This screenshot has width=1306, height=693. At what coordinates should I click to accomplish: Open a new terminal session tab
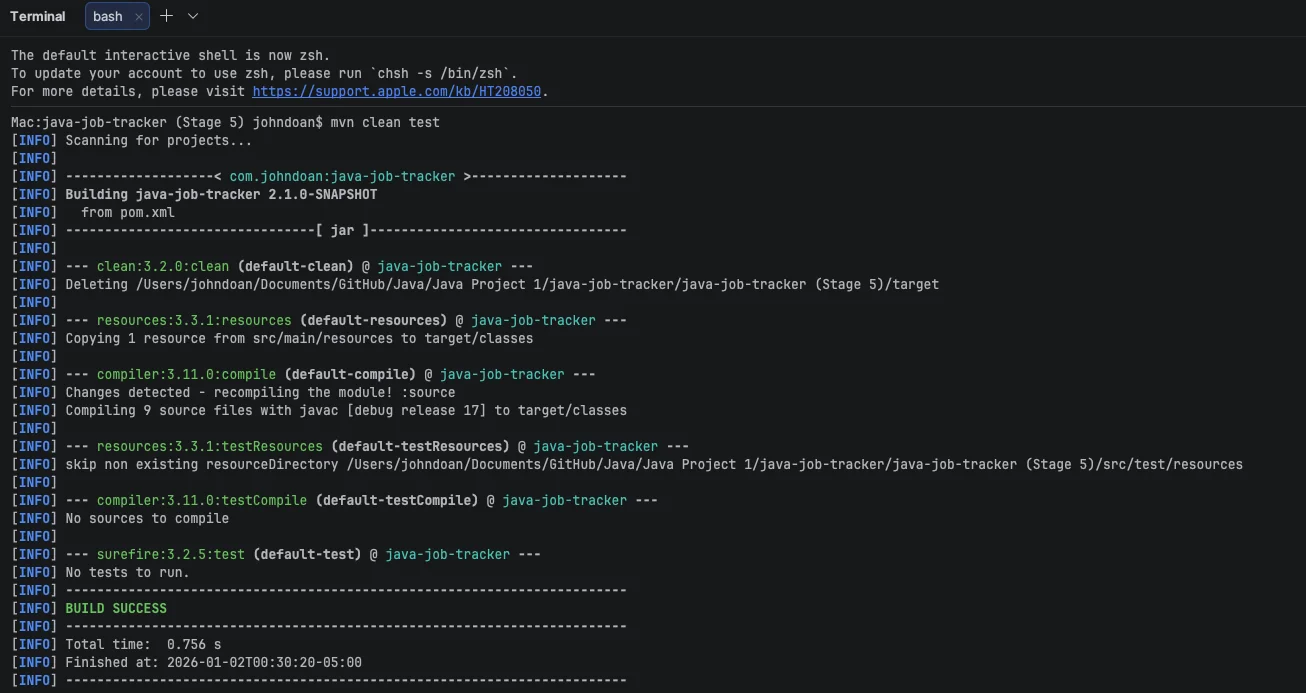(x=167, y=16)
